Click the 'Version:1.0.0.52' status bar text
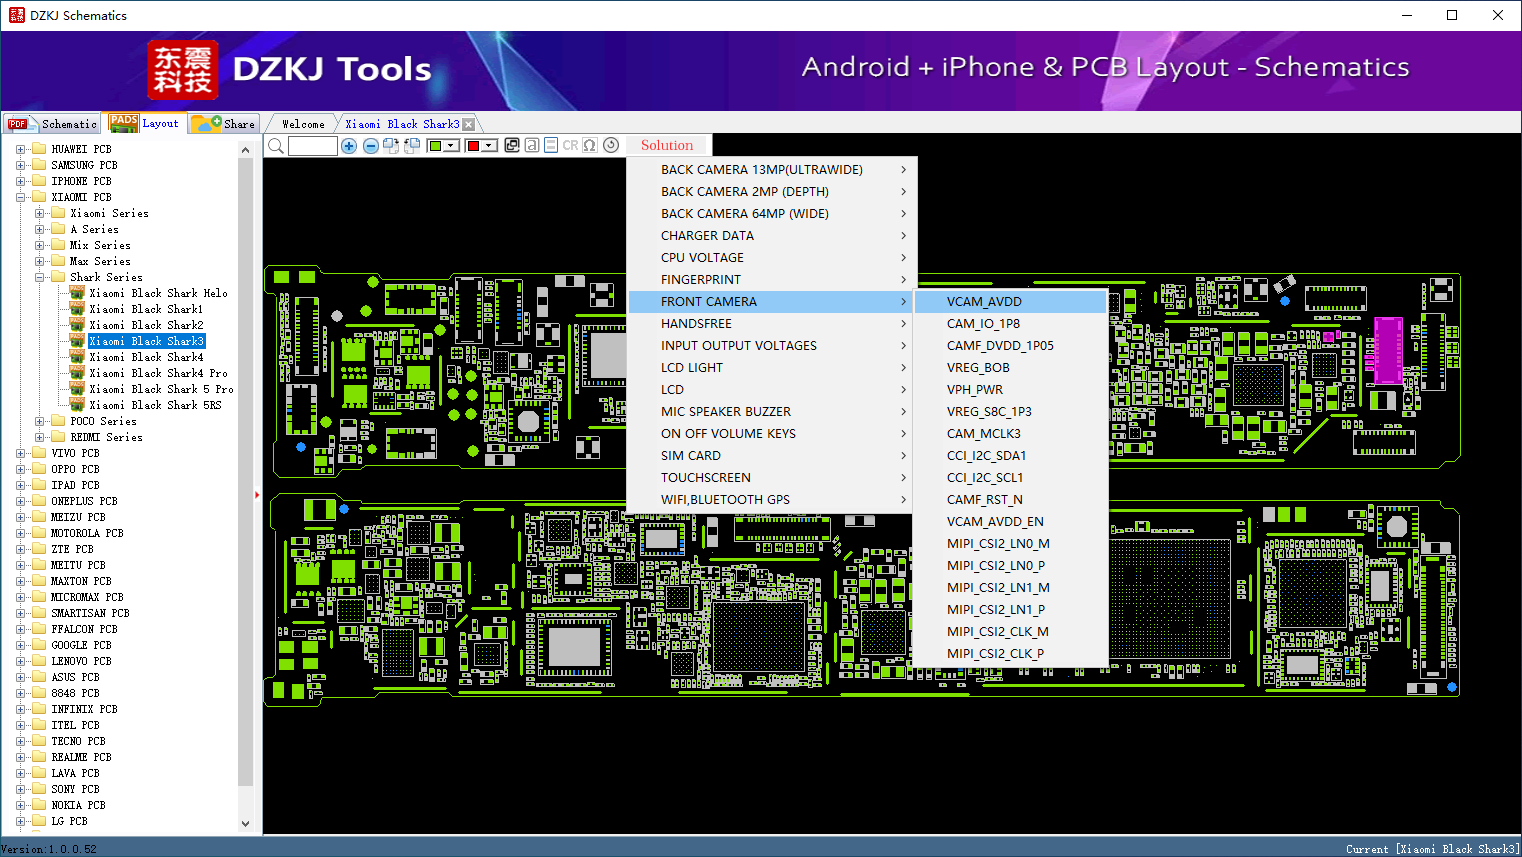1522x857 pixels. (x=49, y=849)
